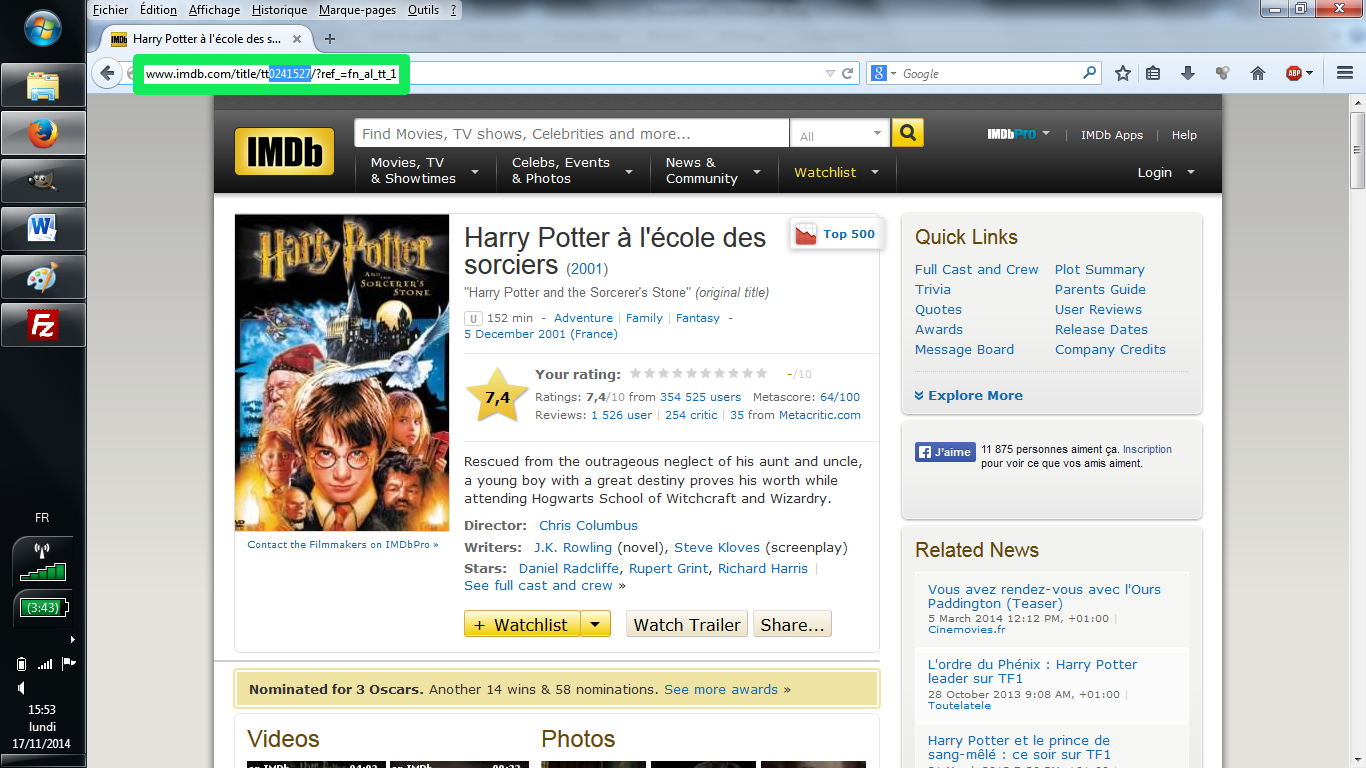1366x768 pixels.
Task: Open Firefox from the taskbar
Action: [43, 133]
